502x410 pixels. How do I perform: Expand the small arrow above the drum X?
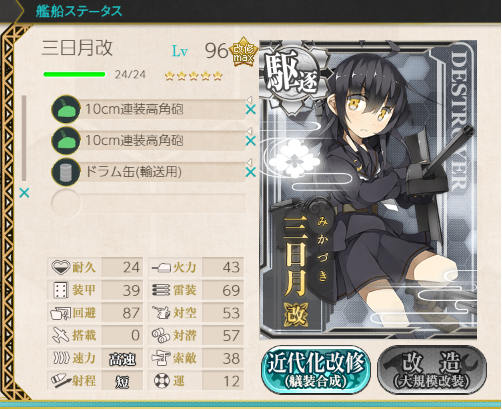pyautogui.click(x=249, y=162)
